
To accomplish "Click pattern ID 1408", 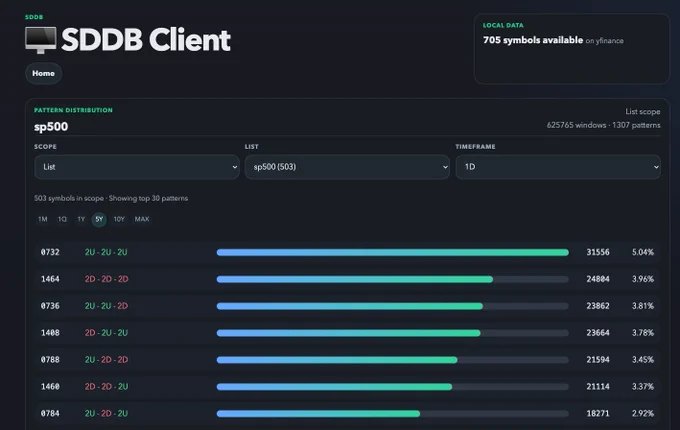I will 50,333.
